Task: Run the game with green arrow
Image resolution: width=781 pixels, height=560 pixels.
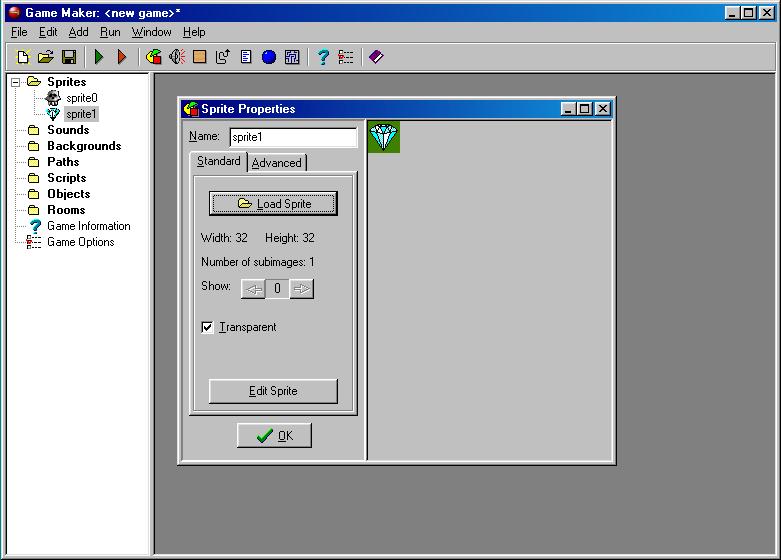Action: tap(99, 57)
